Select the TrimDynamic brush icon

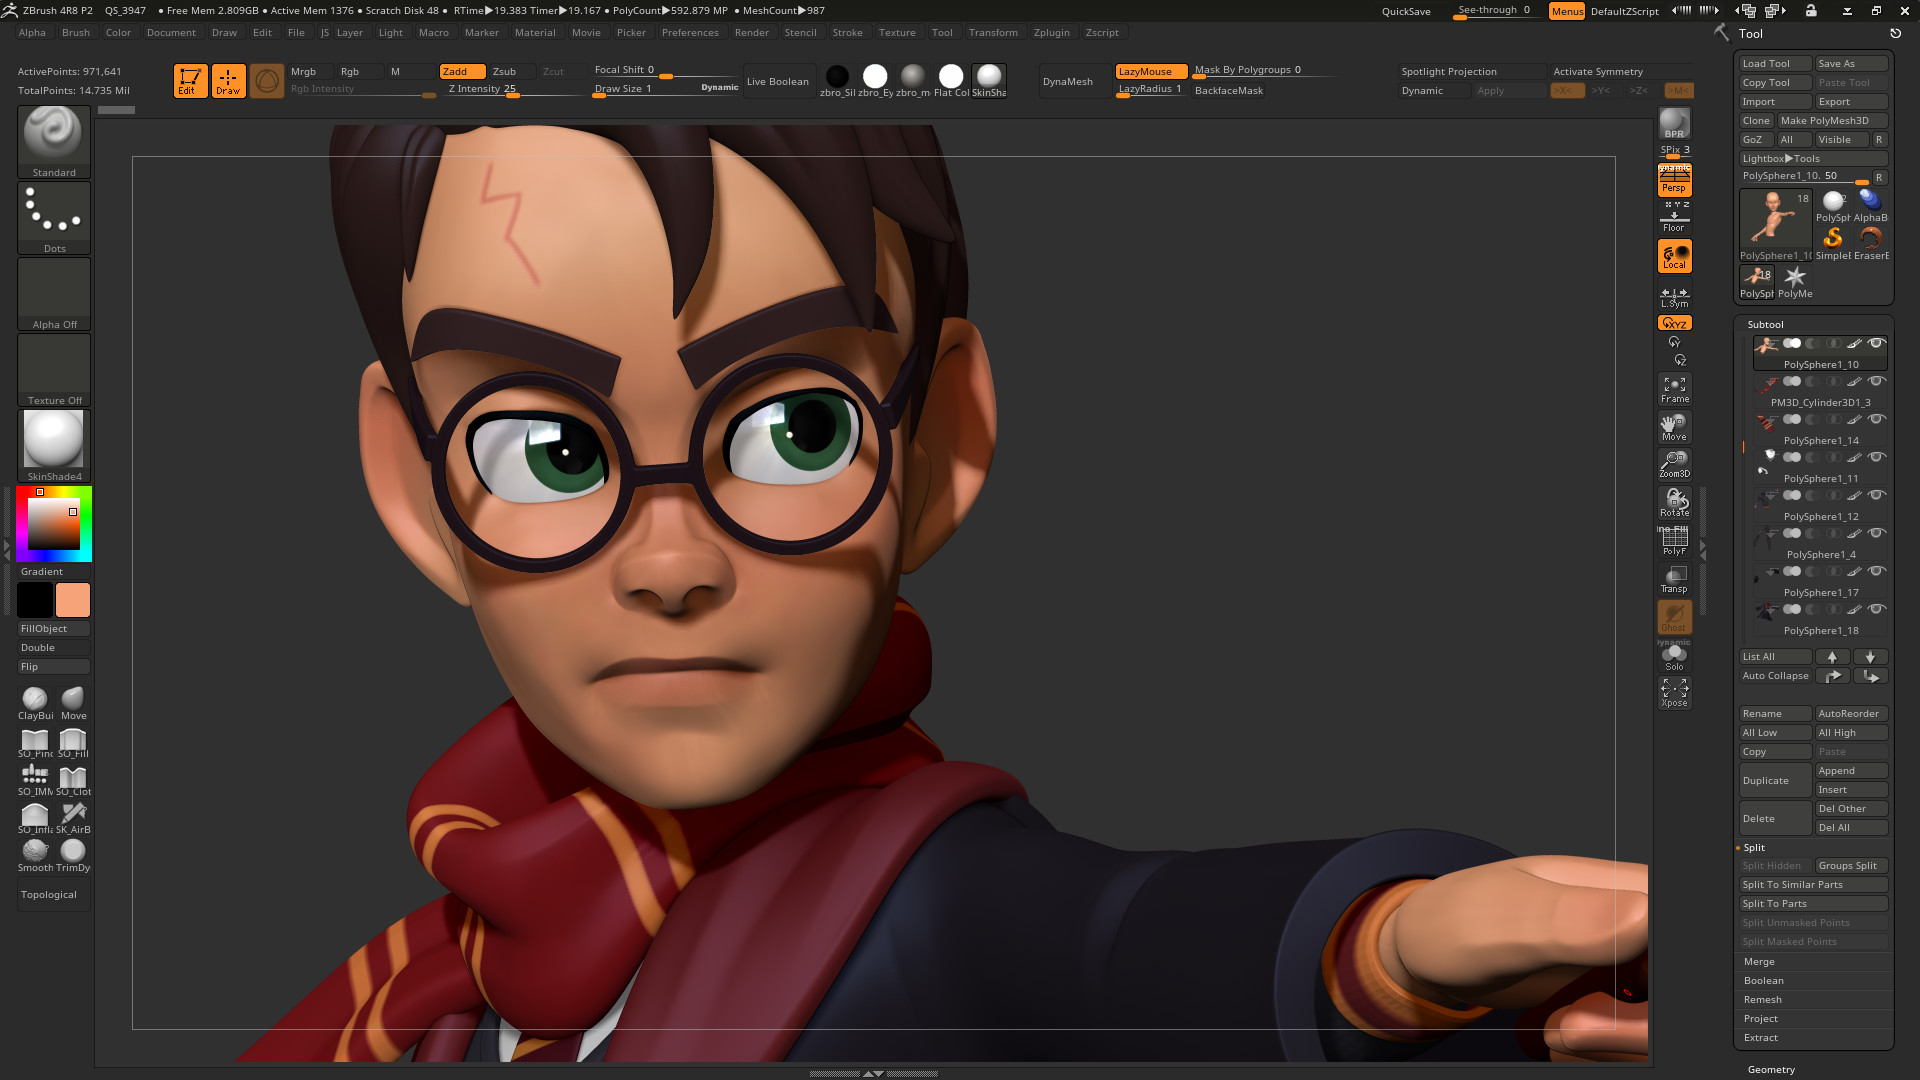[73, 855]
